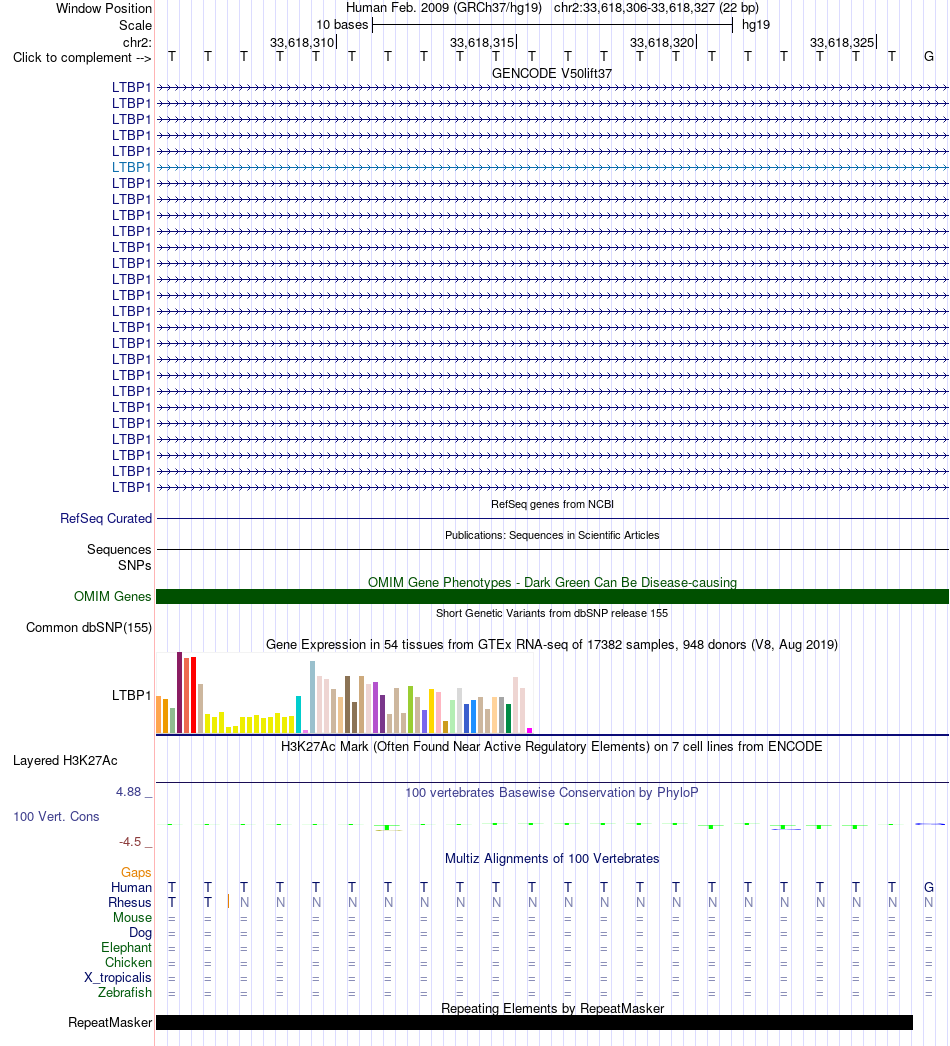Click the tallest maroon bar in the GTEx chart
This screenshot has height=1046, width=950.
179,692
